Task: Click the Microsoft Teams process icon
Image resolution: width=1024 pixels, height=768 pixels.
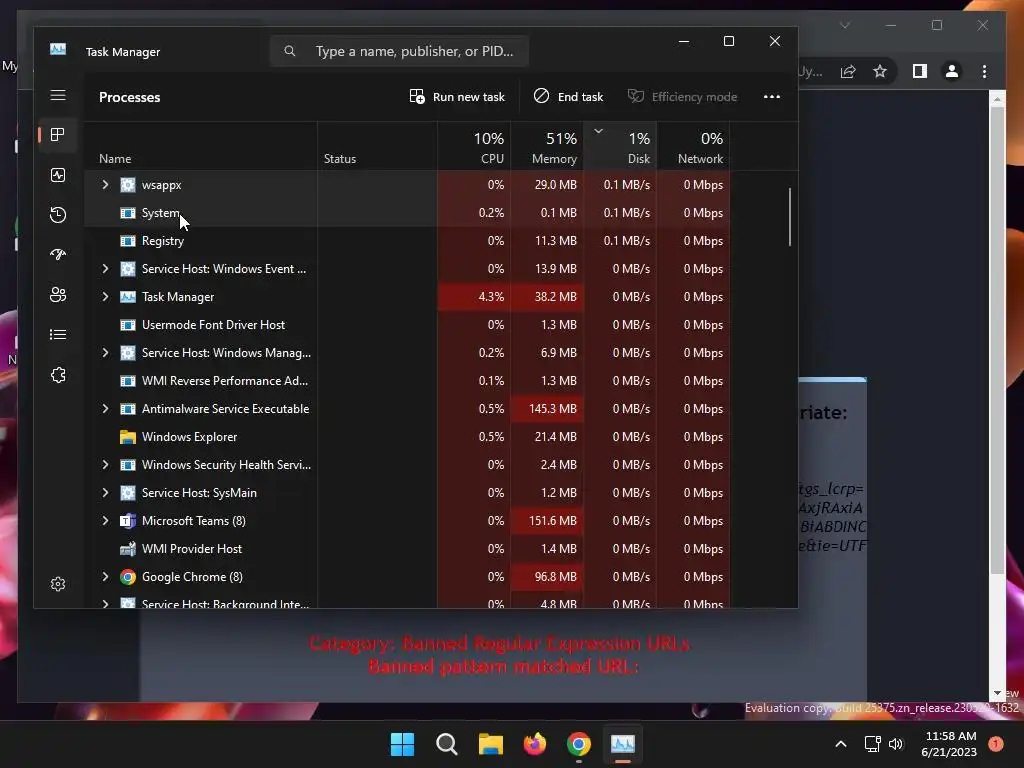Action: (x=128, y=521)
